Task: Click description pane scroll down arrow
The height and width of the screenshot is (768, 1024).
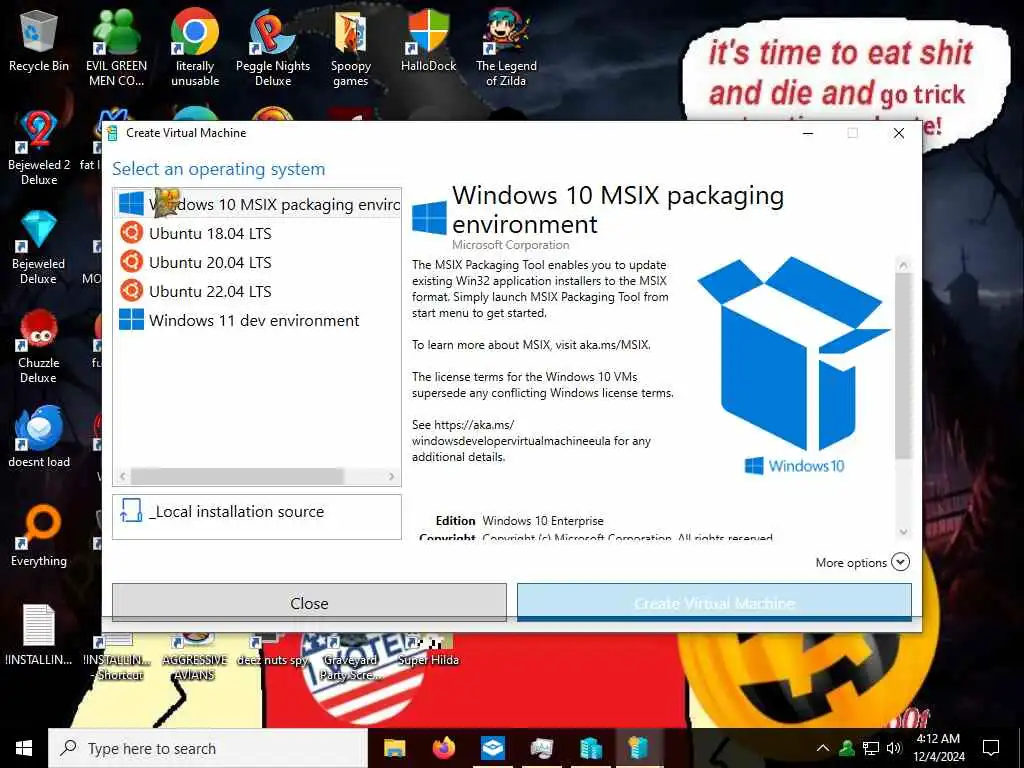Action: click(903, 532)
